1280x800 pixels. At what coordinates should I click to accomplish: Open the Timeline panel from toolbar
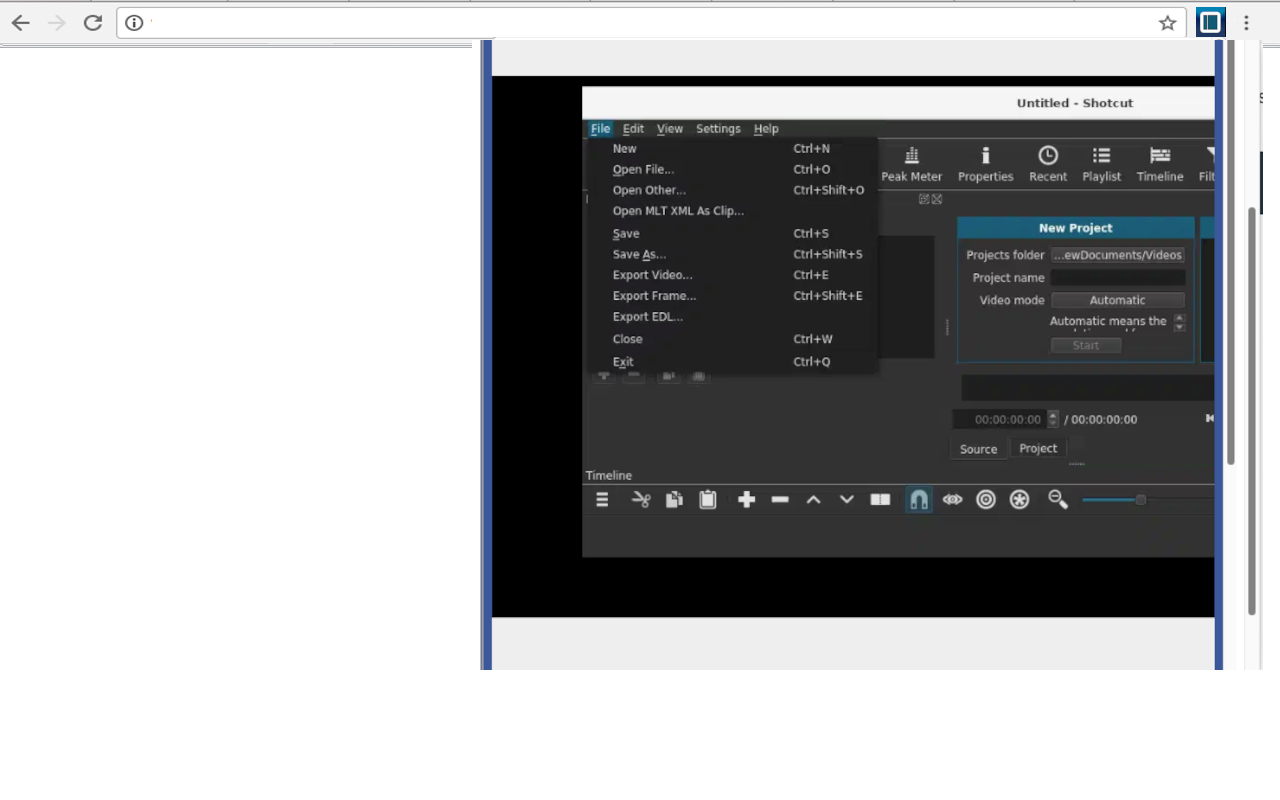pos(1160,165)
